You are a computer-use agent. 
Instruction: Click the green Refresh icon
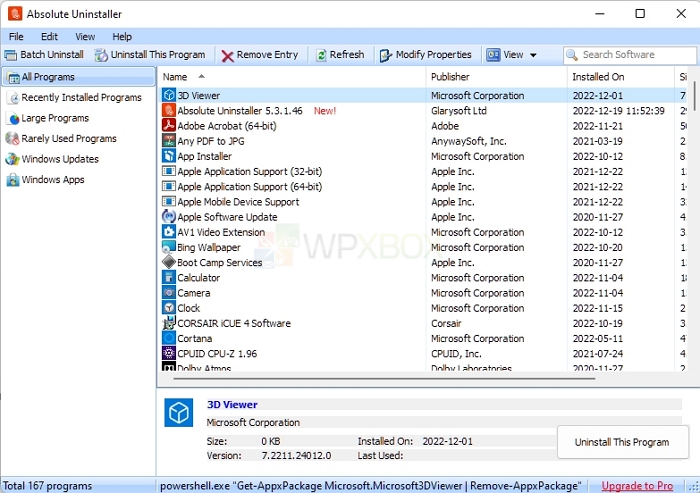(321, 55)
